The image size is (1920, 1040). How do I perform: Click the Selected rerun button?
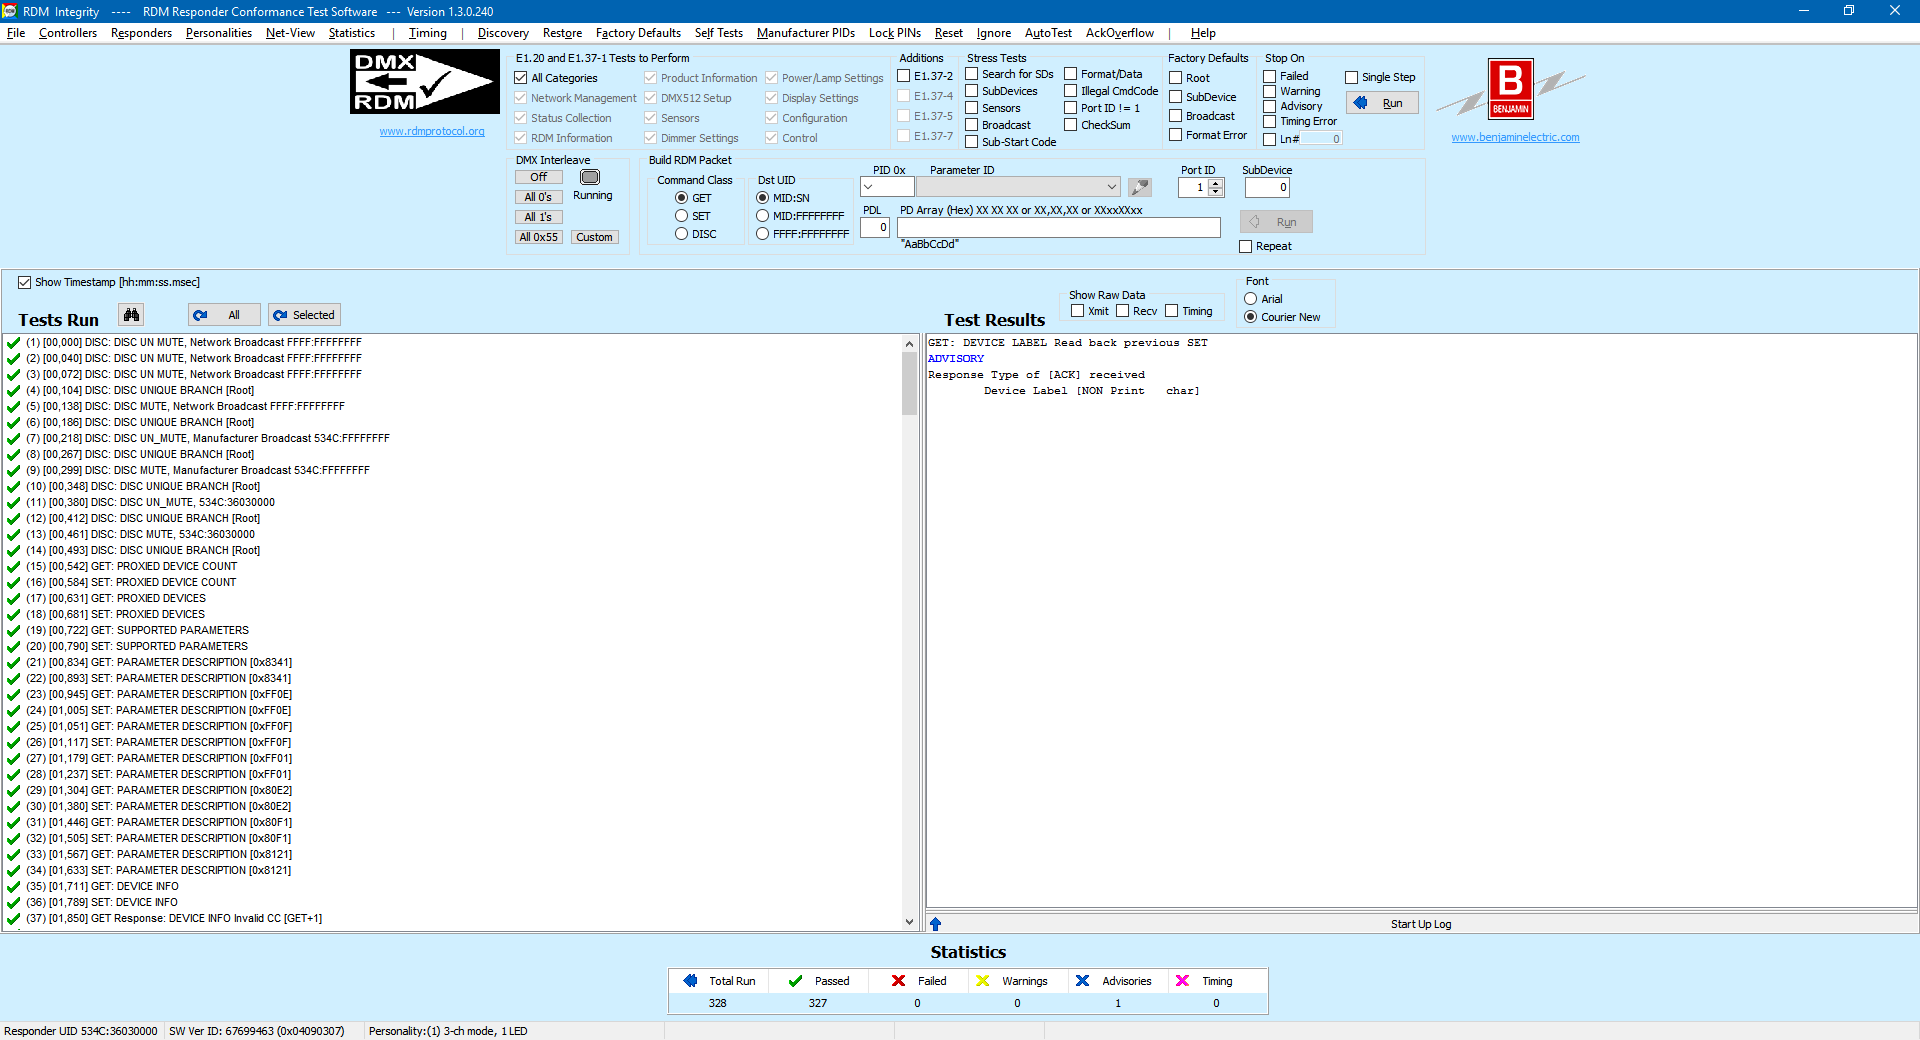click(x=304, y=315)
